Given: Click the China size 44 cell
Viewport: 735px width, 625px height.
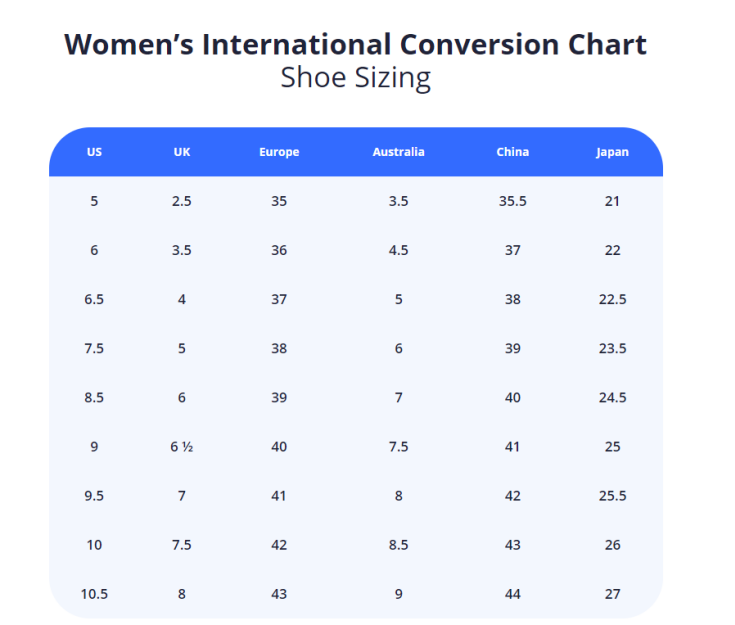Looking at the screenshot, I should click(x=512, y=594).
